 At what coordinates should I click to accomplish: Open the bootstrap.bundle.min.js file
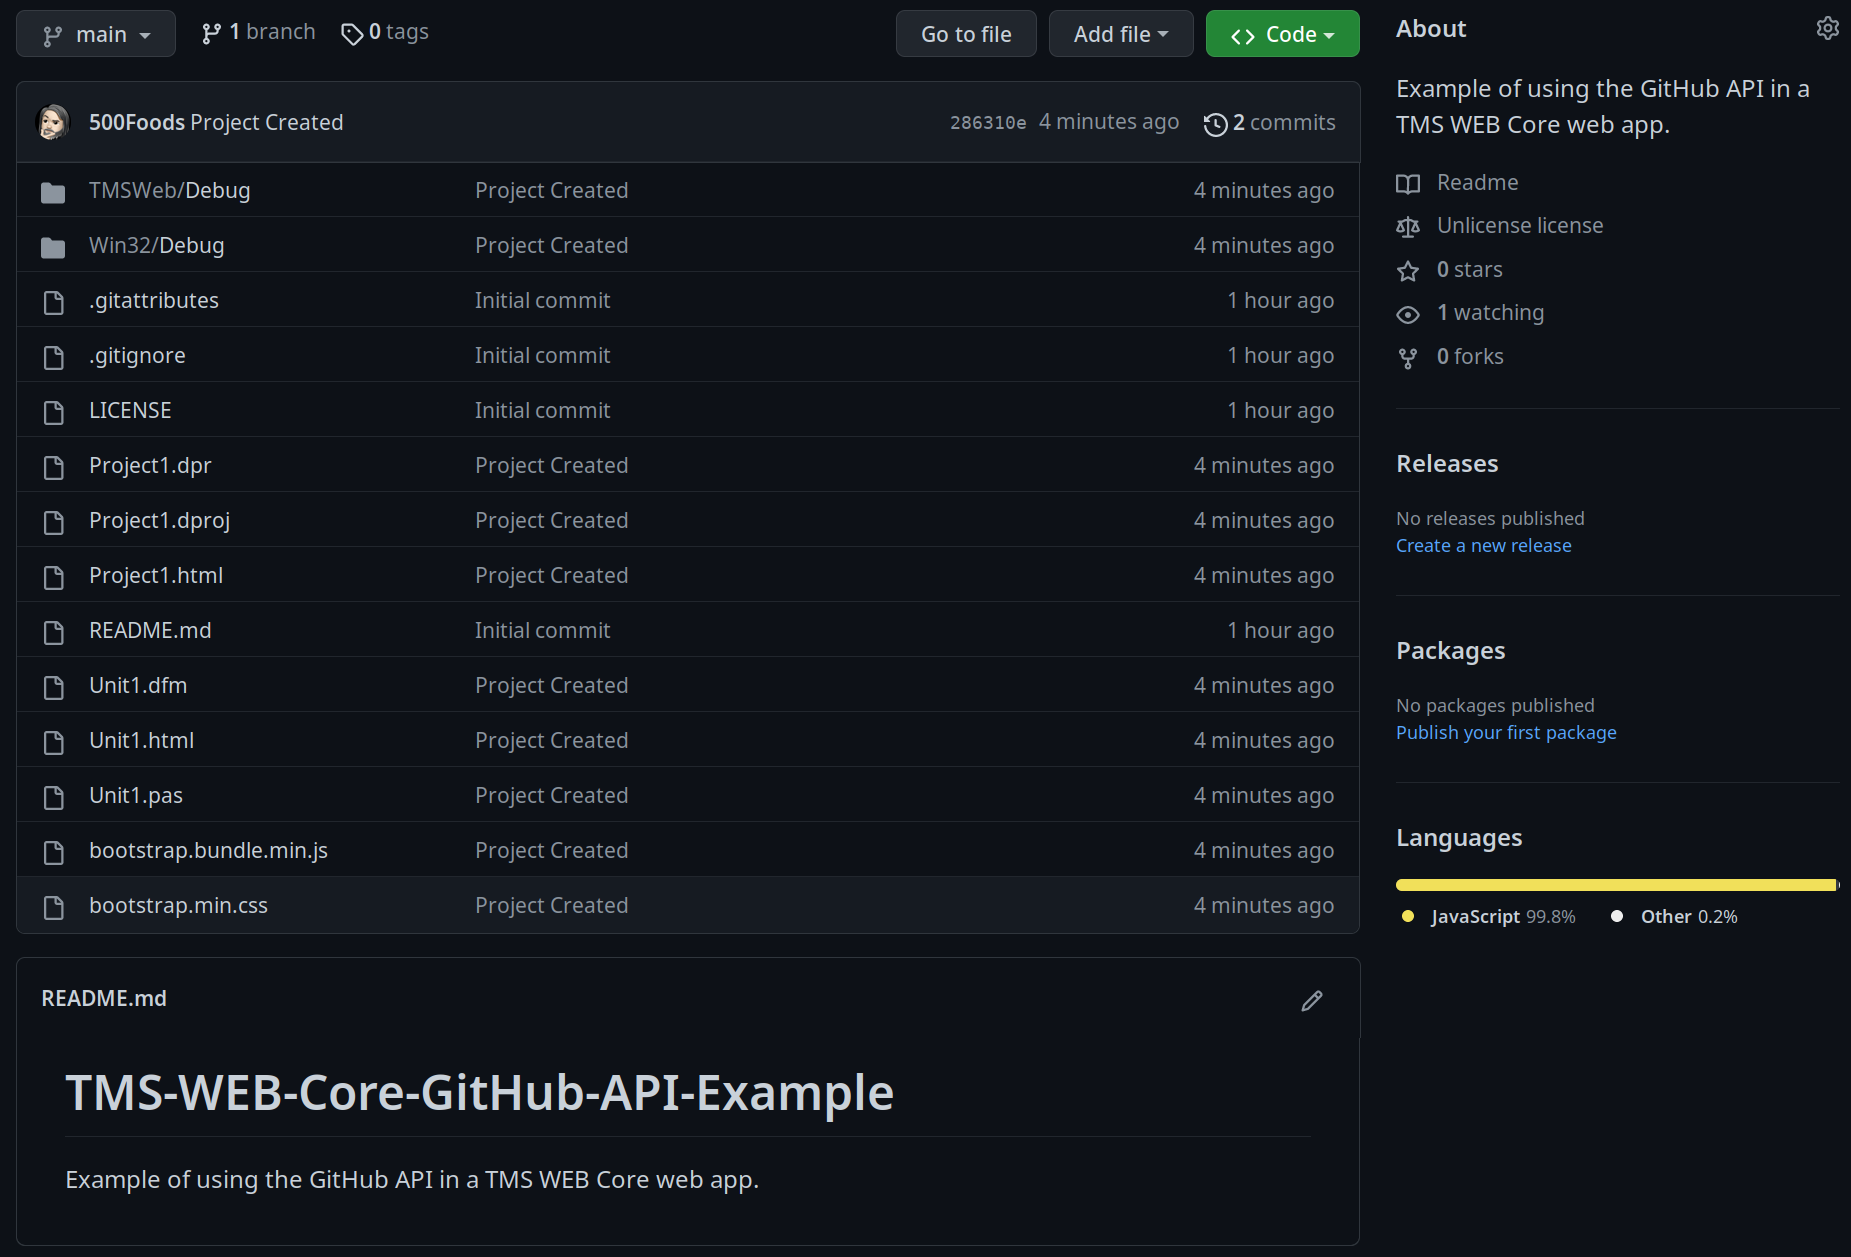point(208,850)
